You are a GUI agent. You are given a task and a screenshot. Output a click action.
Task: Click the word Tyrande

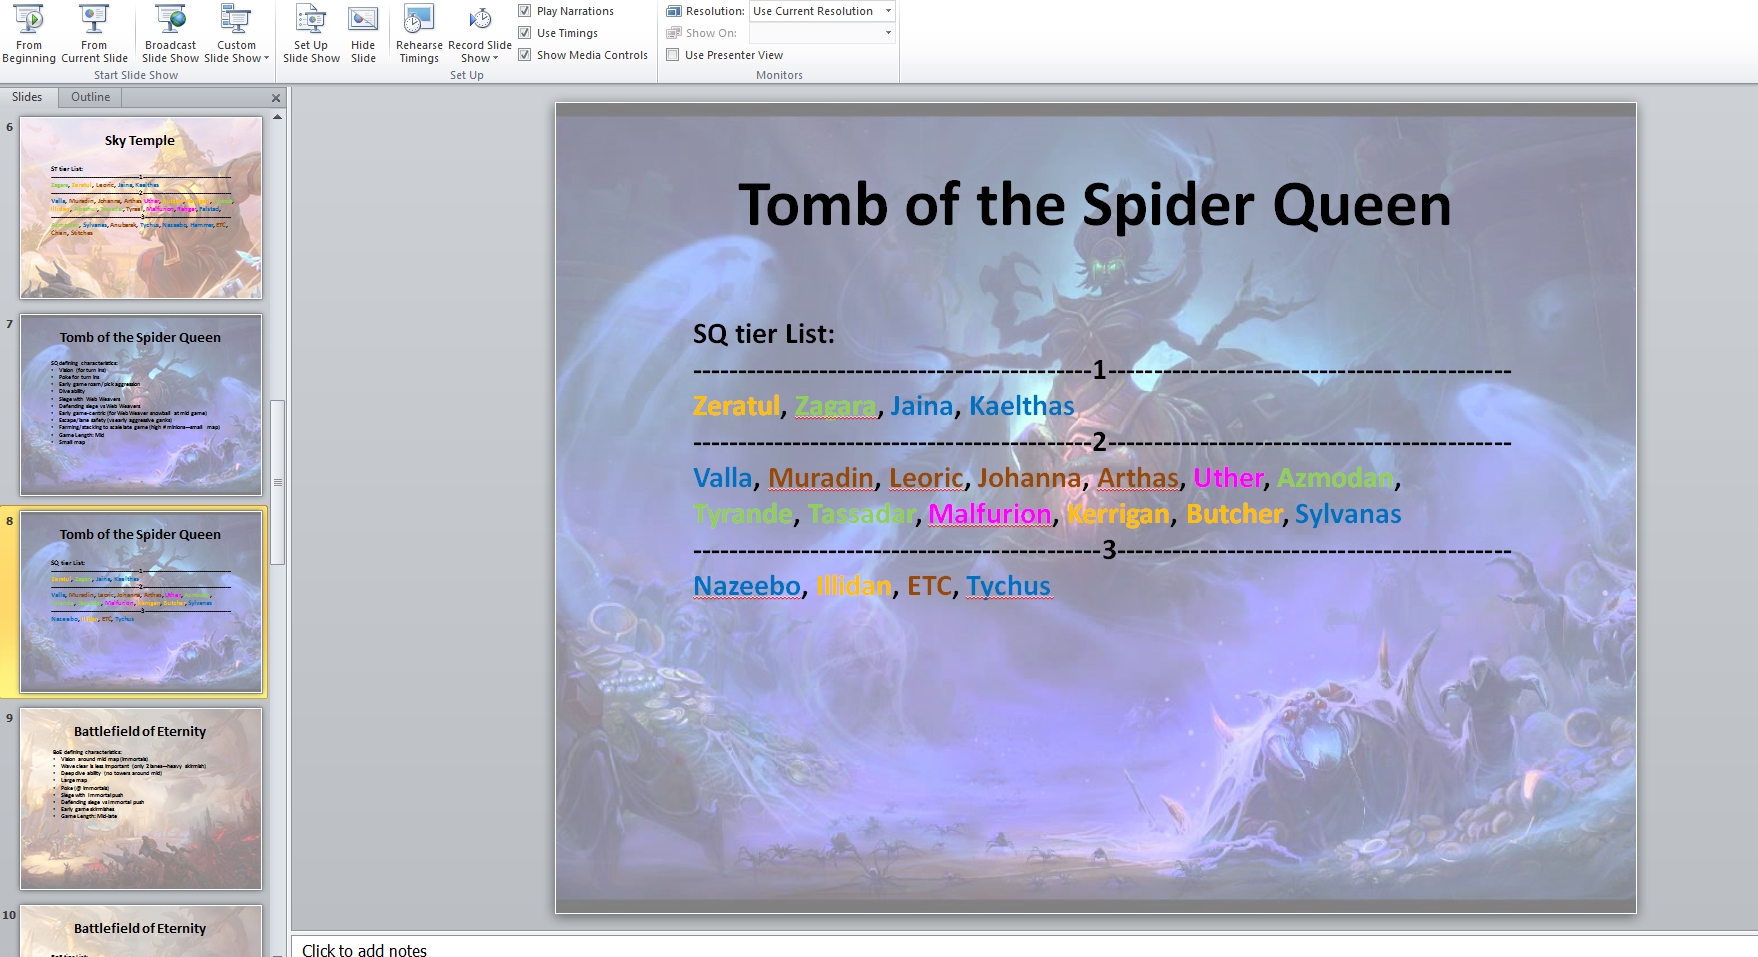click(743, 514)
